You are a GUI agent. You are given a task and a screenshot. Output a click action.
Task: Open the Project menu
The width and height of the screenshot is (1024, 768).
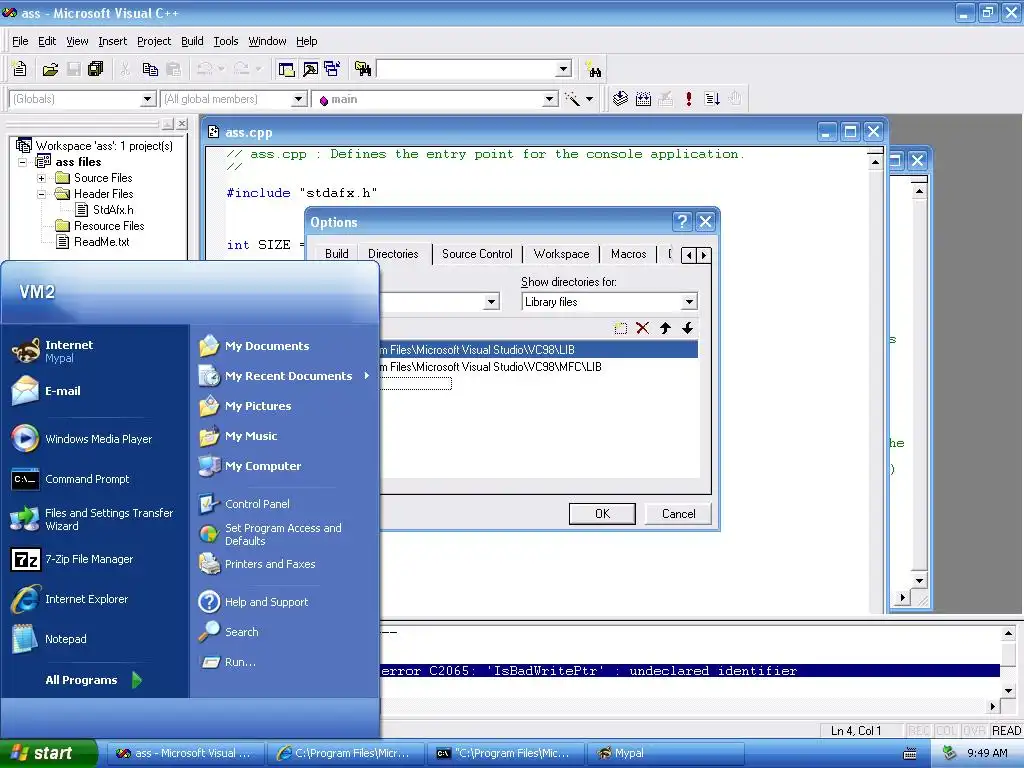click(154, 41)
